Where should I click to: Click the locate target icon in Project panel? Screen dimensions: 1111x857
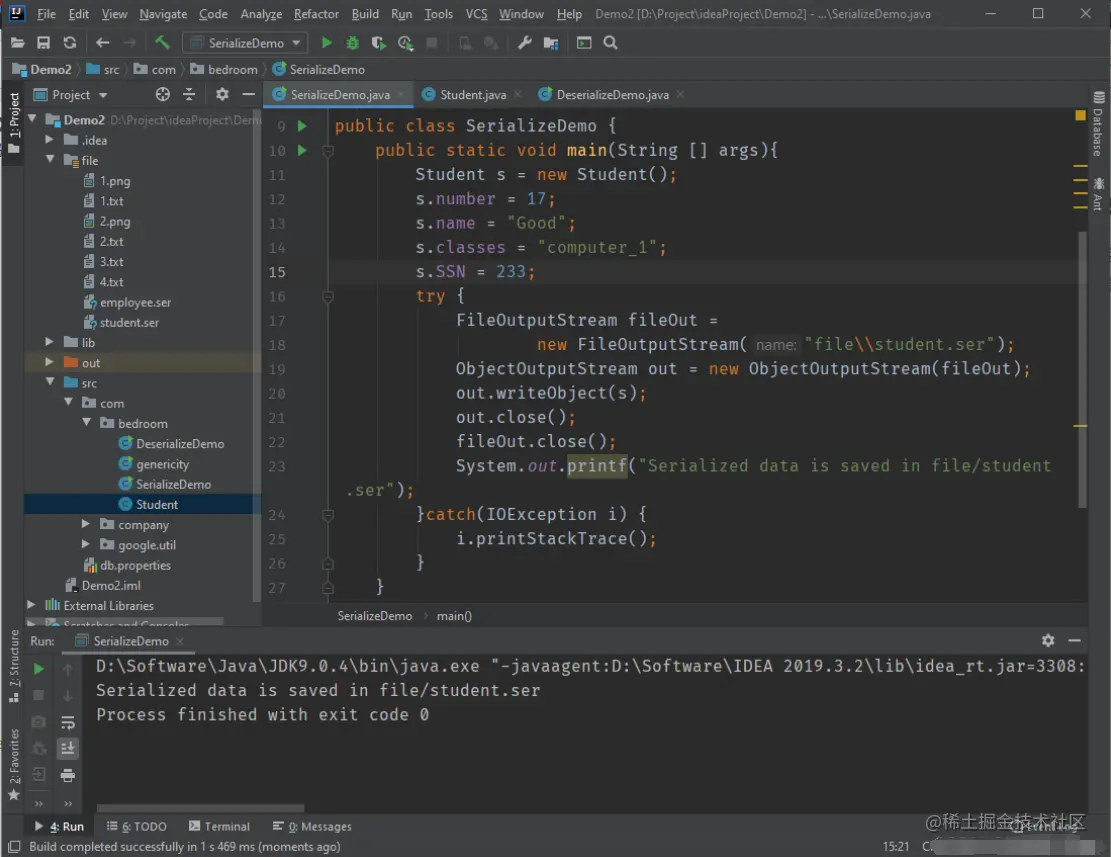click(x=163, y=94)
